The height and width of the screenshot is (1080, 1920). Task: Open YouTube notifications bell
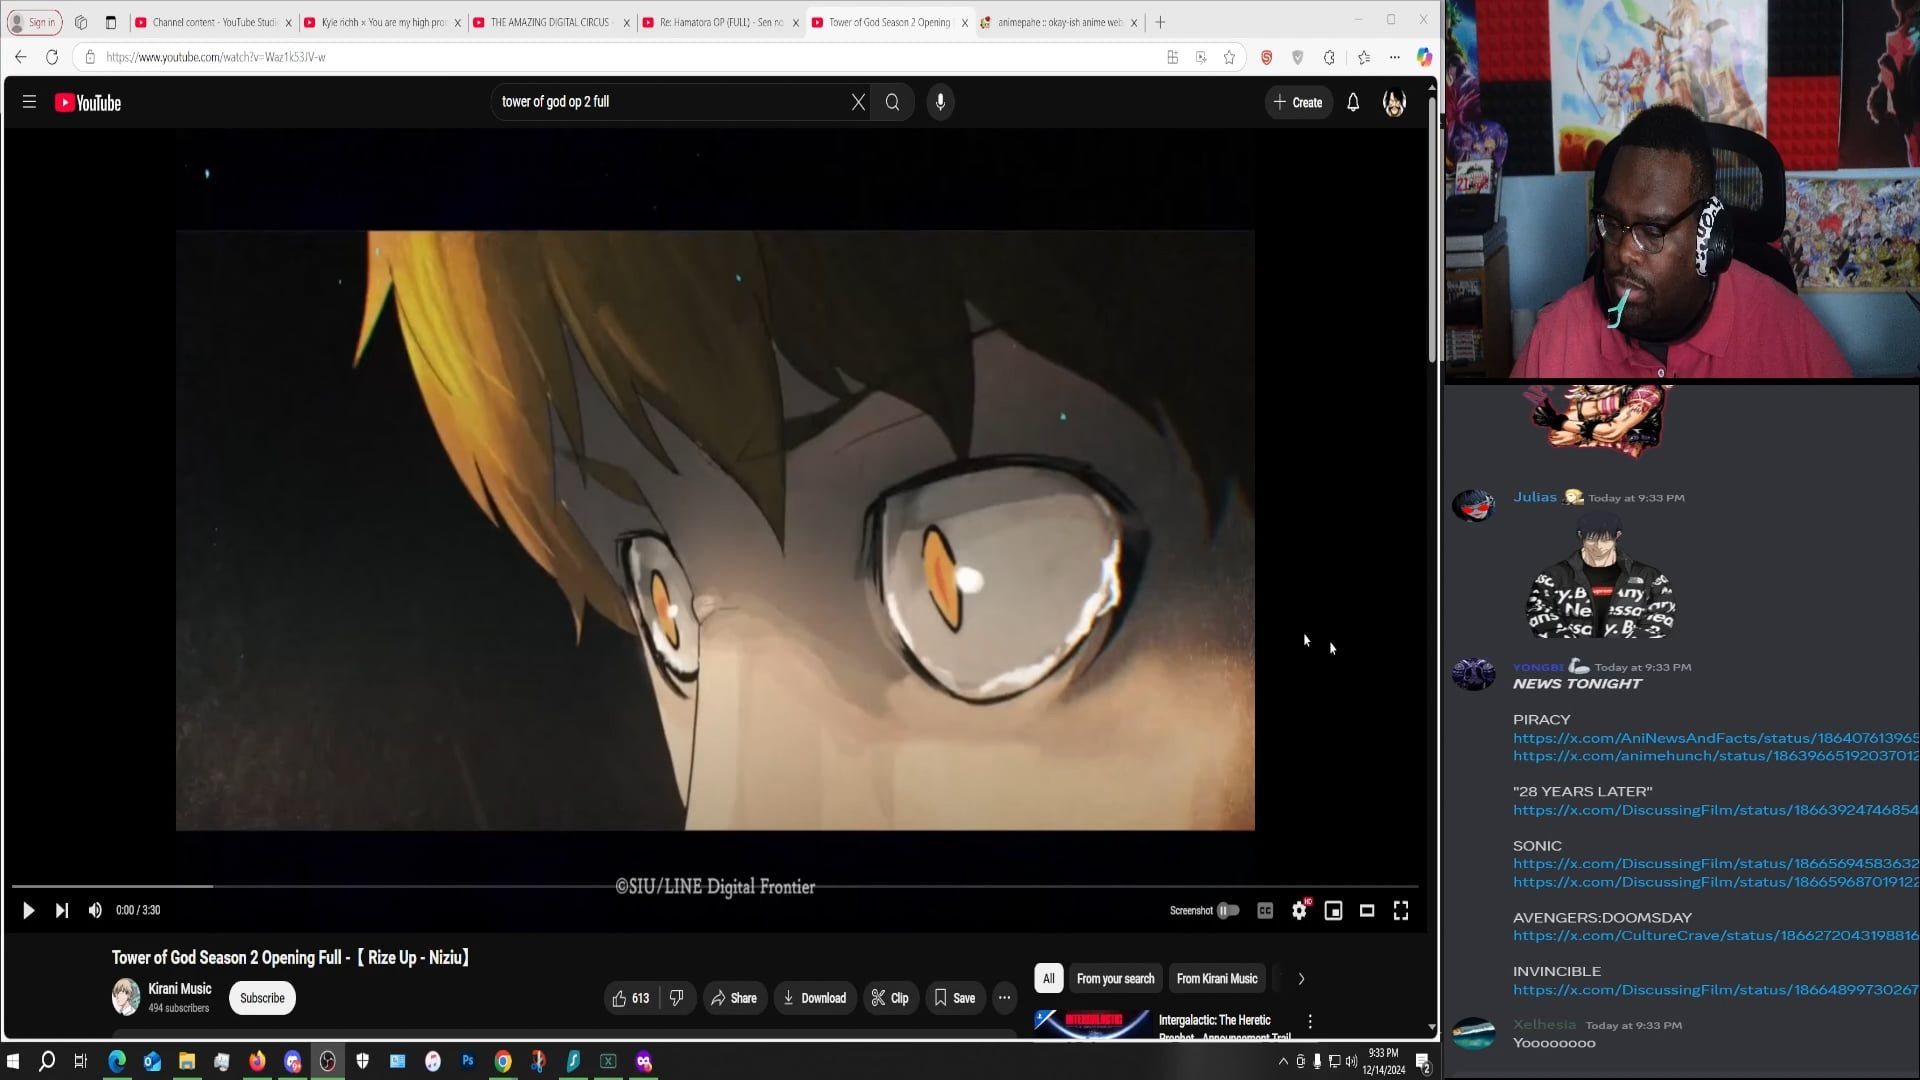[x=1353, y=102]
